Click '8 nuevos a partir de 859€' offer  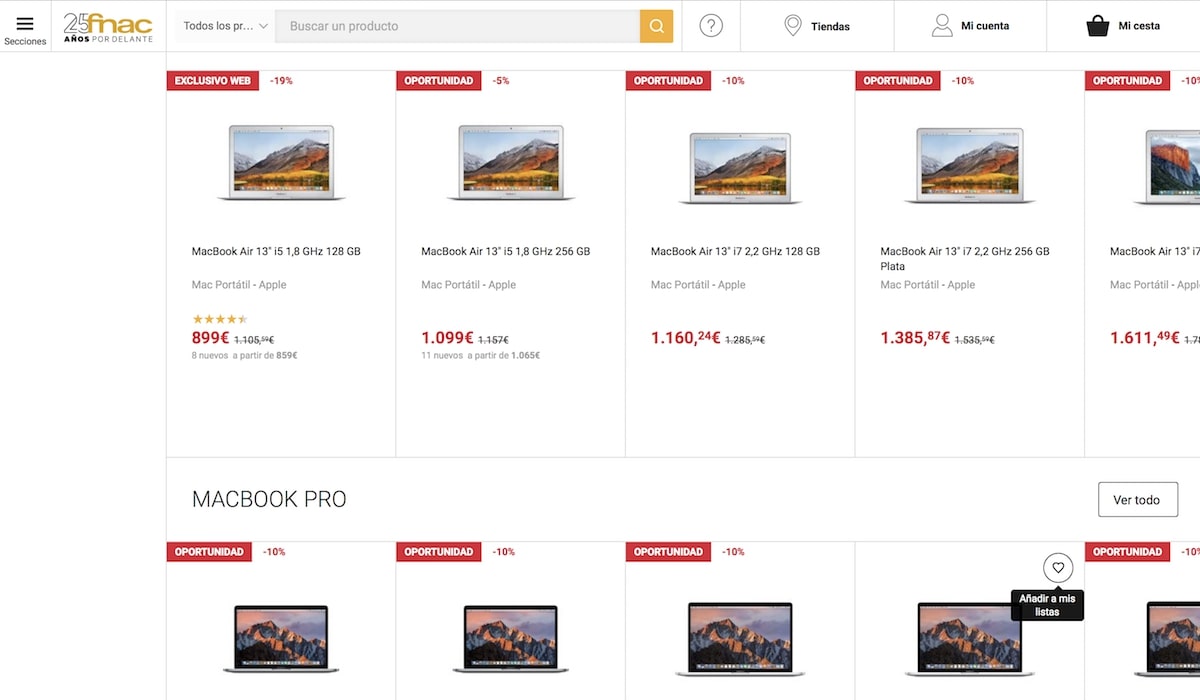point(245,355)
